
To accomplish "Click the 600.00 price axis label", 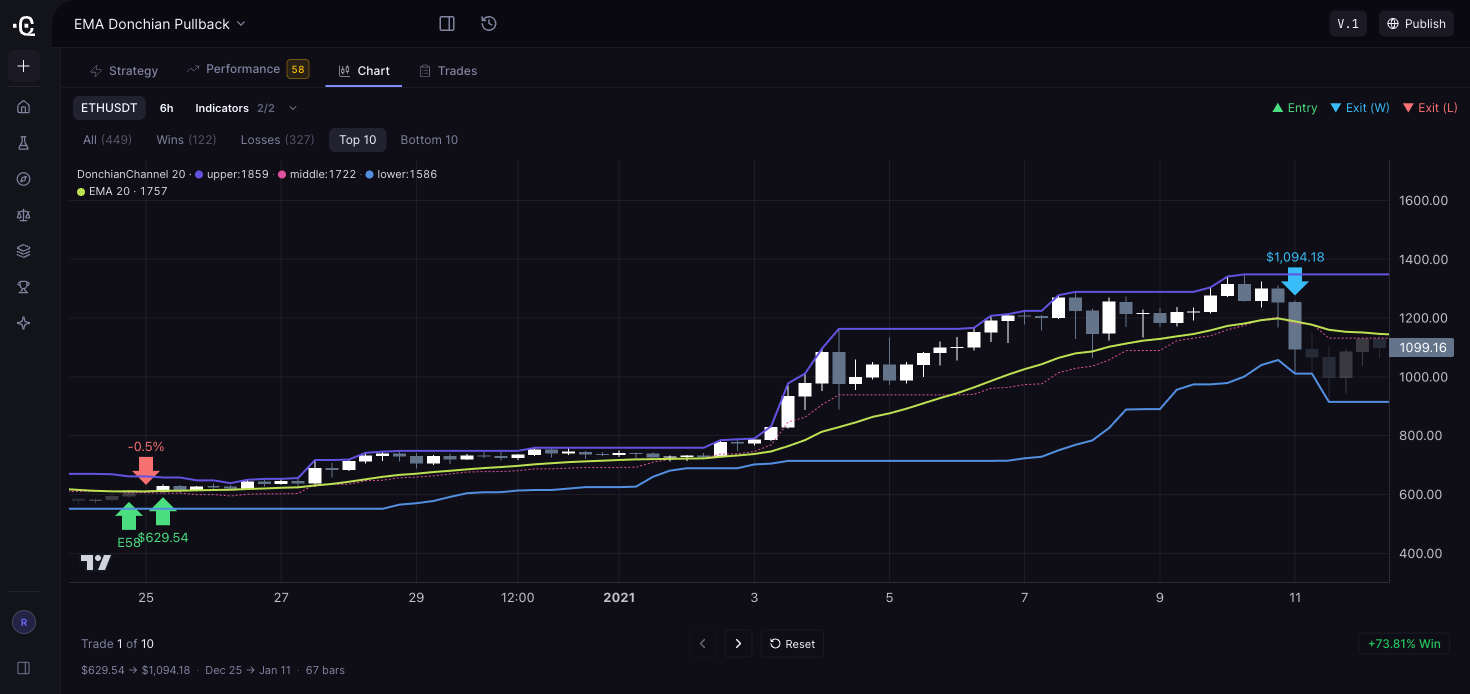I will point(1419,495).
